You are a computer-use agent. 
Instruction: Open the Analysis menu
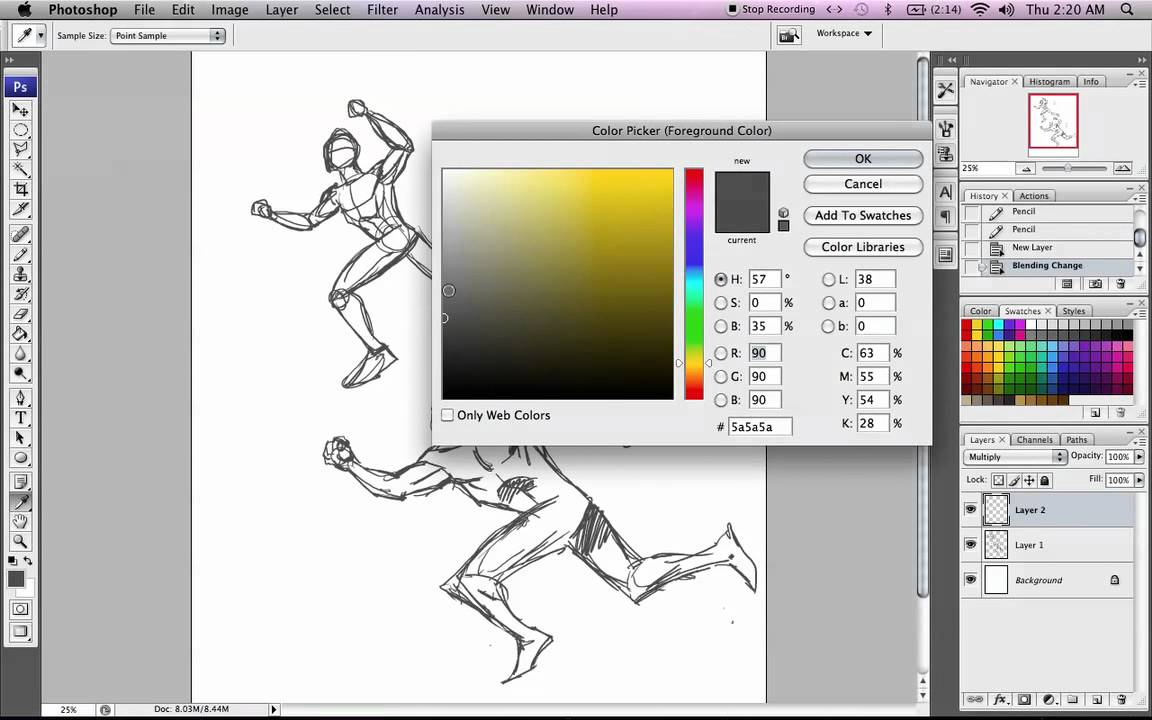(439, 10)
